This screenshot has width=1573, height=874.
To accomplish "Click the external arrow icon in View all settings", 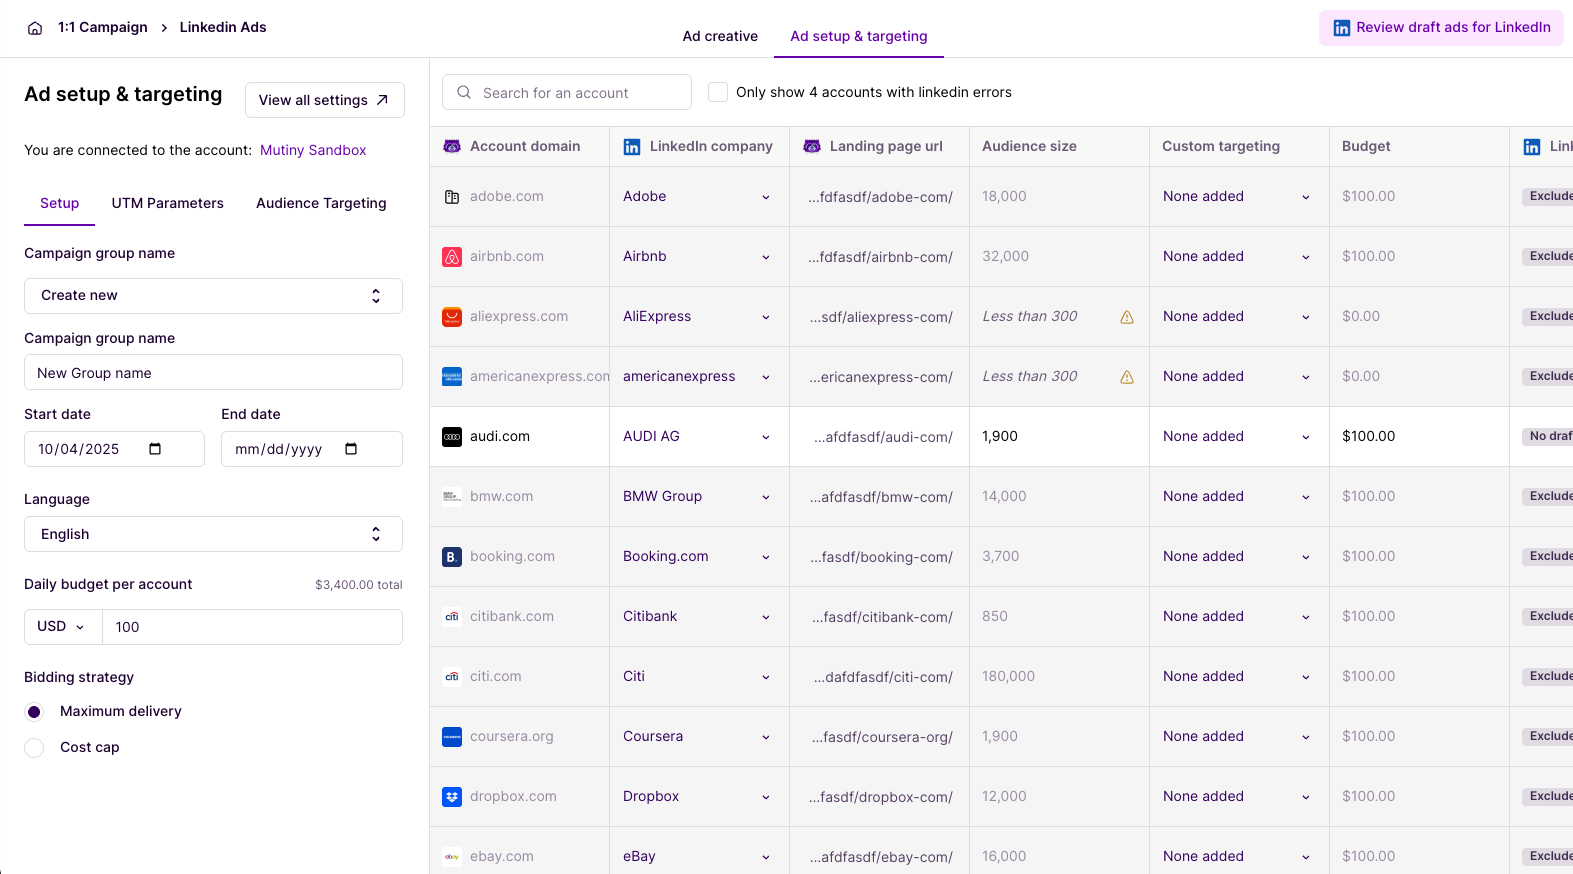I will pyautogui.click(x=382, y=100).
